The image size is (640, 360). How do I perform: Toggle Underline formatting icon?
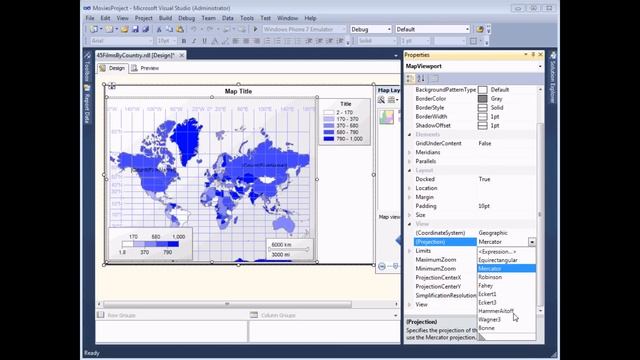point(204,41)
